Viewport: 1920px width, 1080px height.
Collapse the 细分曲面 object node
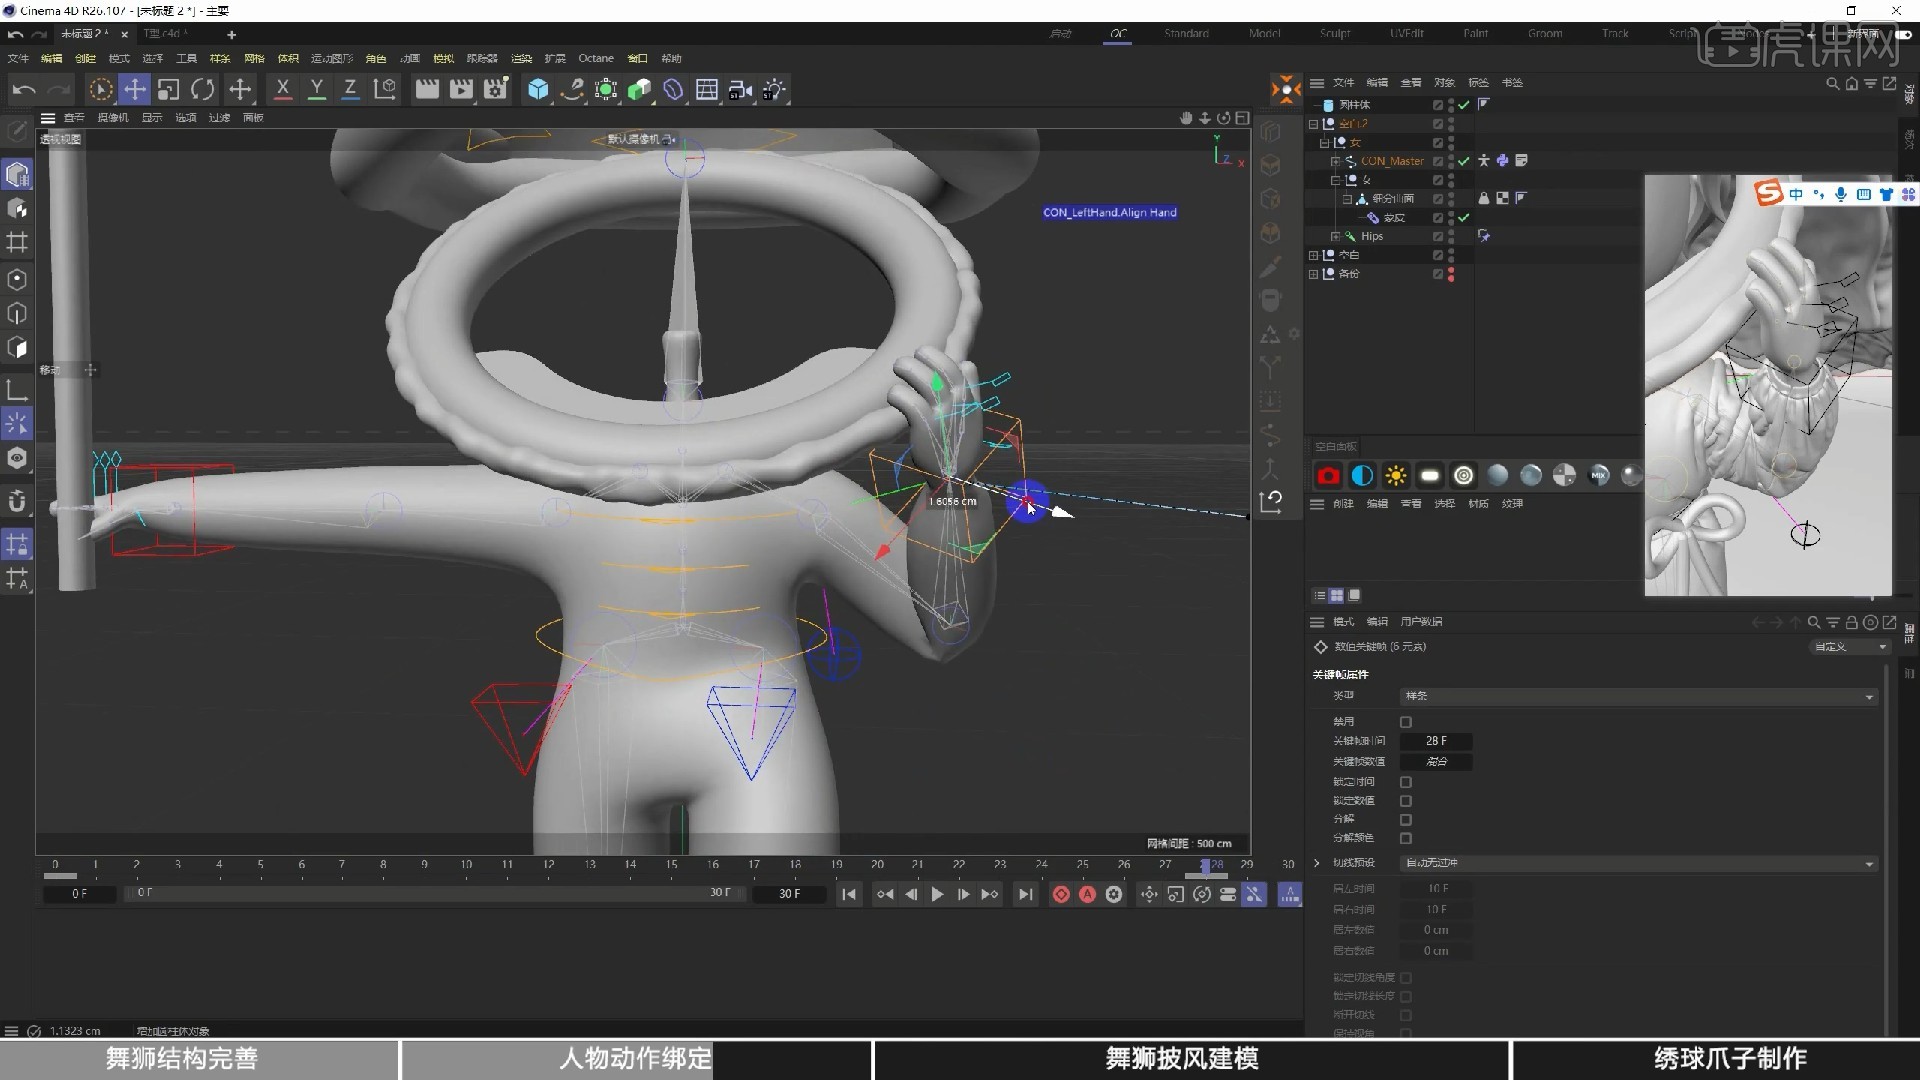(x=1347, y=199)
